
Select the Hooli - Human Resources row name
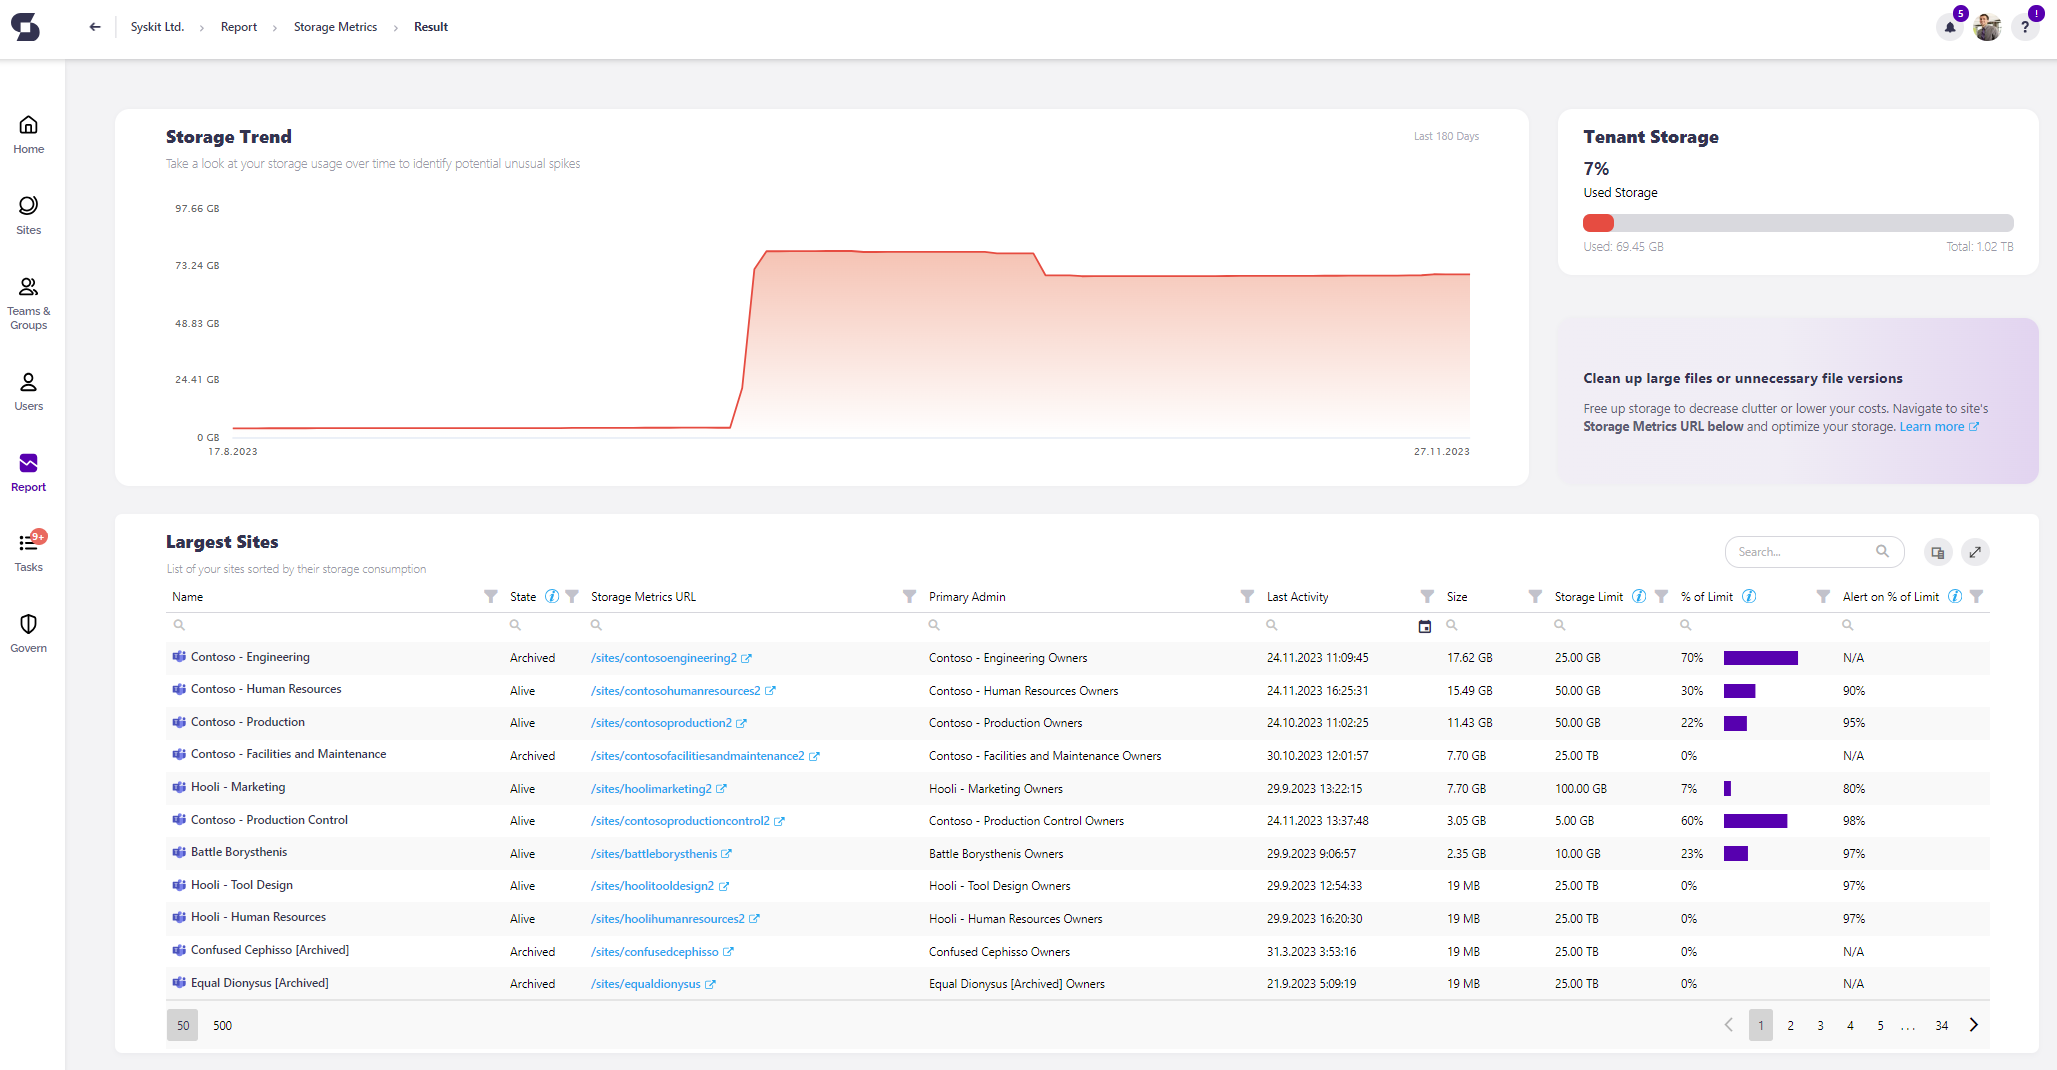(258, 917)
